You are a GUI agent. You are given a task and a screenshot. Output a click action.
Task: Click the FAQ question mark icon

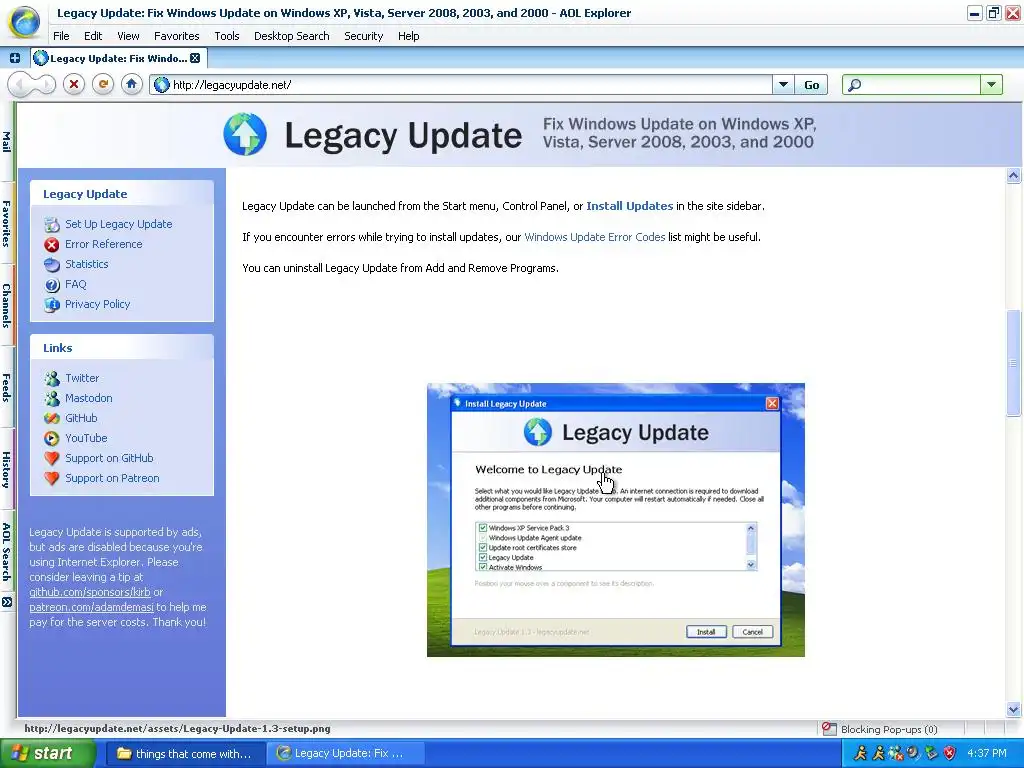pos(52,285)
